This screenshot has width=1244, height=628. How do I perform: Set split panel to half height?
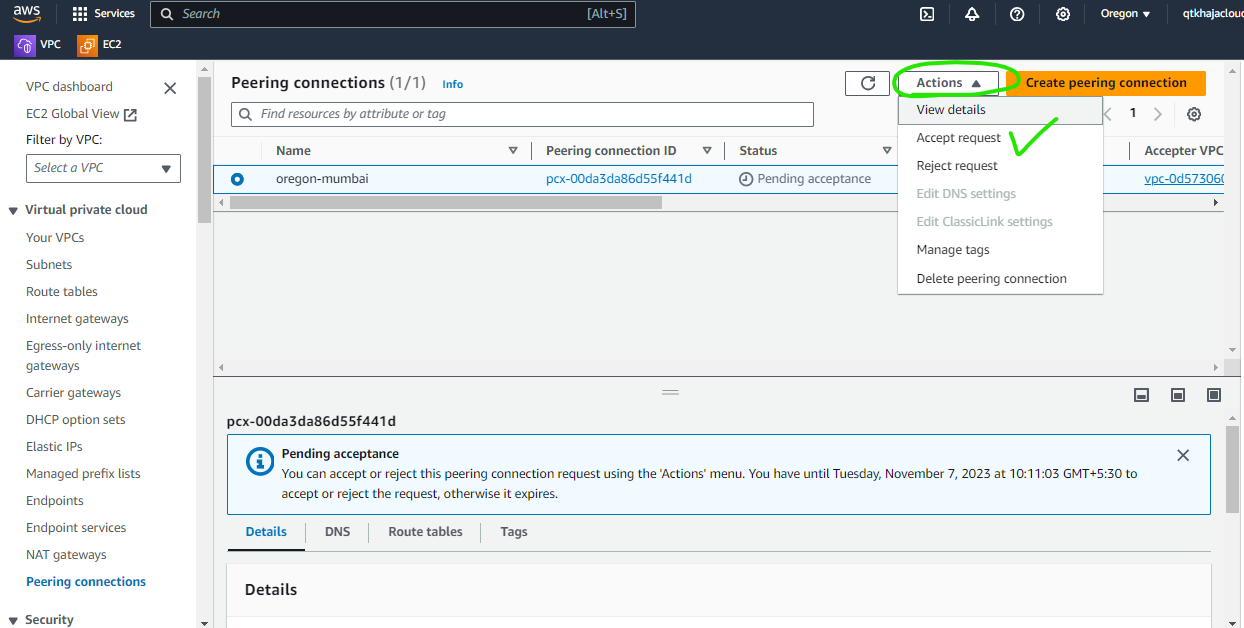point(1178,395)
